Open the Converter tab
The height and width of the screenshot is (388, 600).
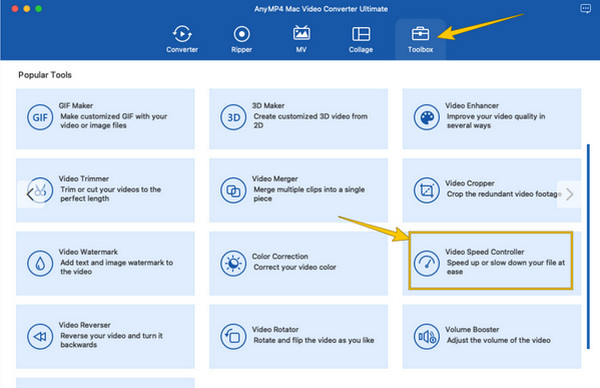pyautogui.click(x=182, y=39)
